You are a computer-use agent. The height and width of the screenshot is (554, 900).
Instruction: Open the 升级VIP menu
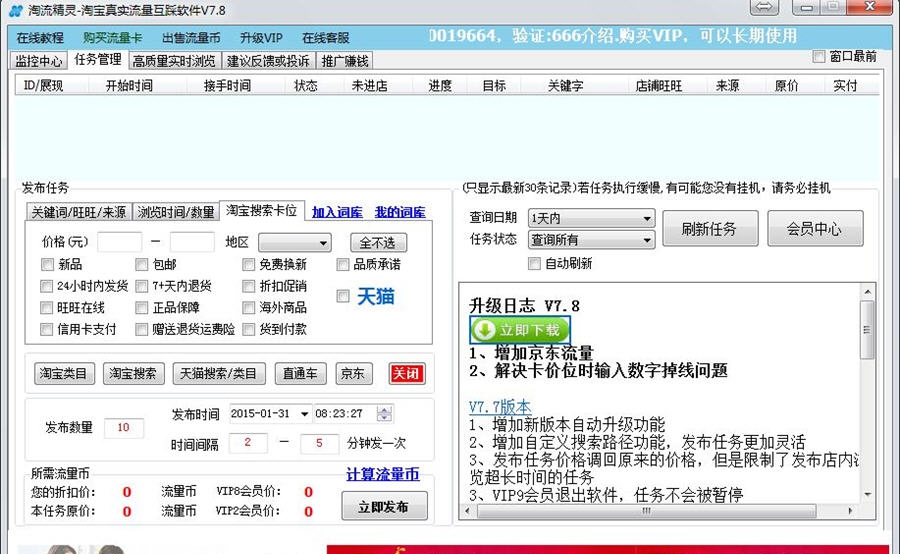point(261,38)
